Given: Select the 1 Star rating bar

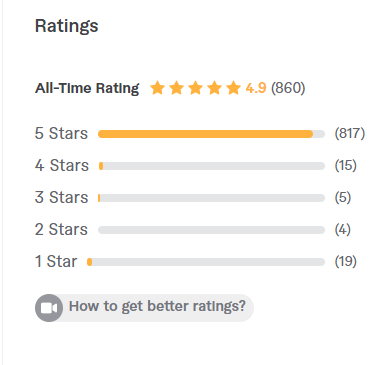Looking at the screenshot, I should [206, 262].
